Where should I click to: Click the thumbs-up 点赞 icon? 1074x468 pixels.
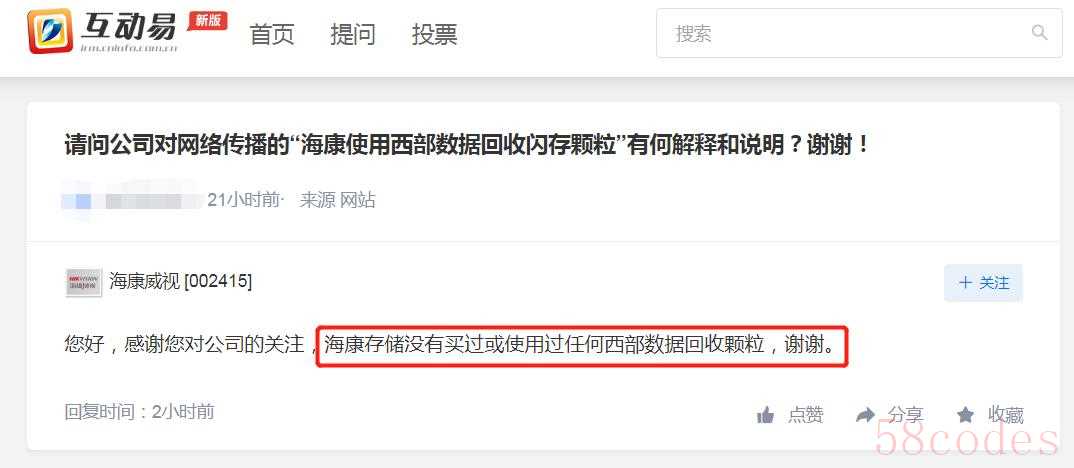766,415
